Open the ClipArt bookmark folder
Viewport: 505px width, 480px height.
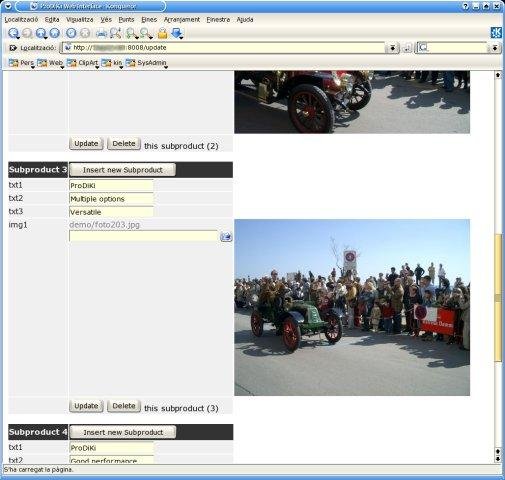(83, 63)
